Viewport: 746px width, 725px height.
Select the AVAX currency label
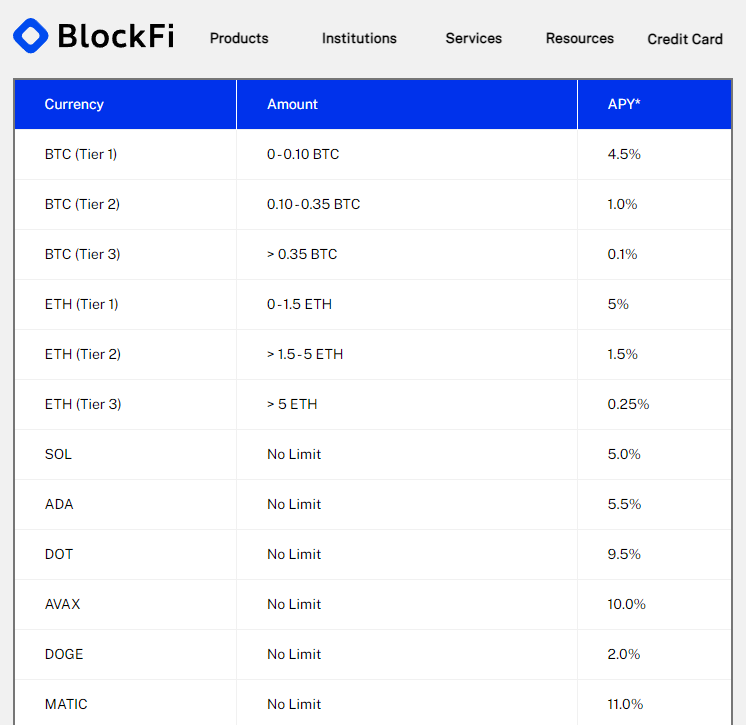(x=62, y=604)
